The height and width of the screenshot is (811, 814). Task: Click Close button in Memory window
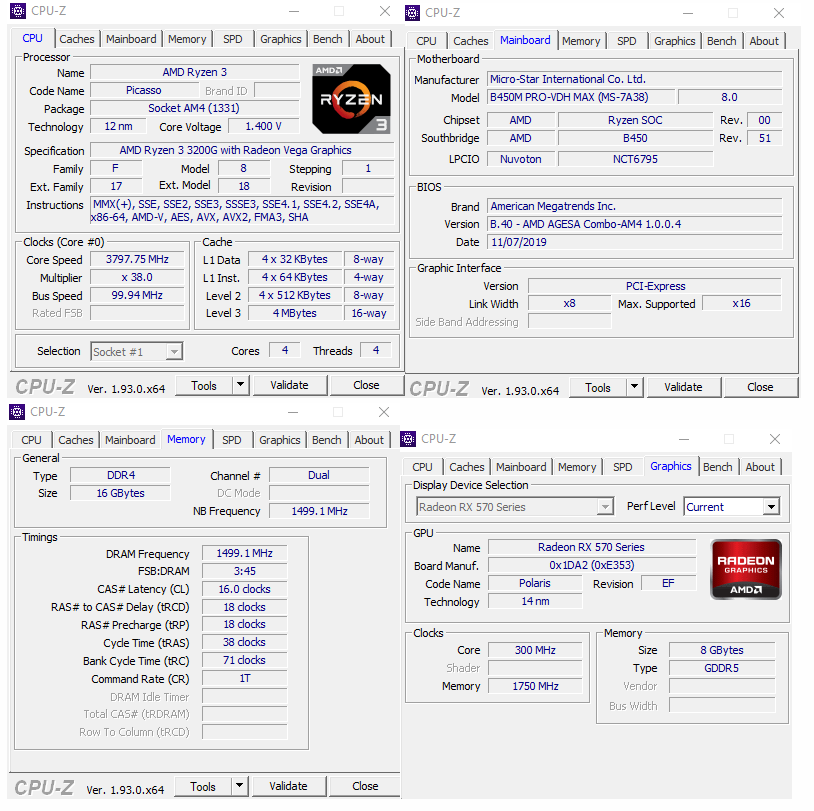[x=365, y=786]
